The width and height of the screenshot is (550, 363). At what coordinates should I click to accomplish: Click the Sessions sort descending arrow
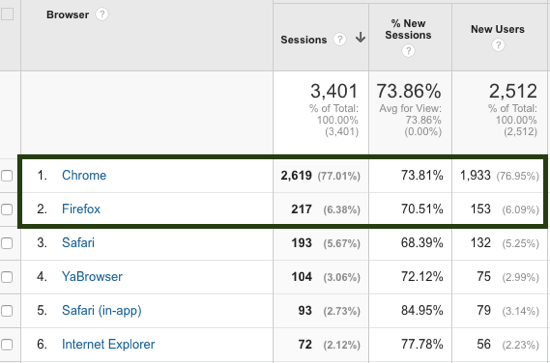tap(360, 38)
